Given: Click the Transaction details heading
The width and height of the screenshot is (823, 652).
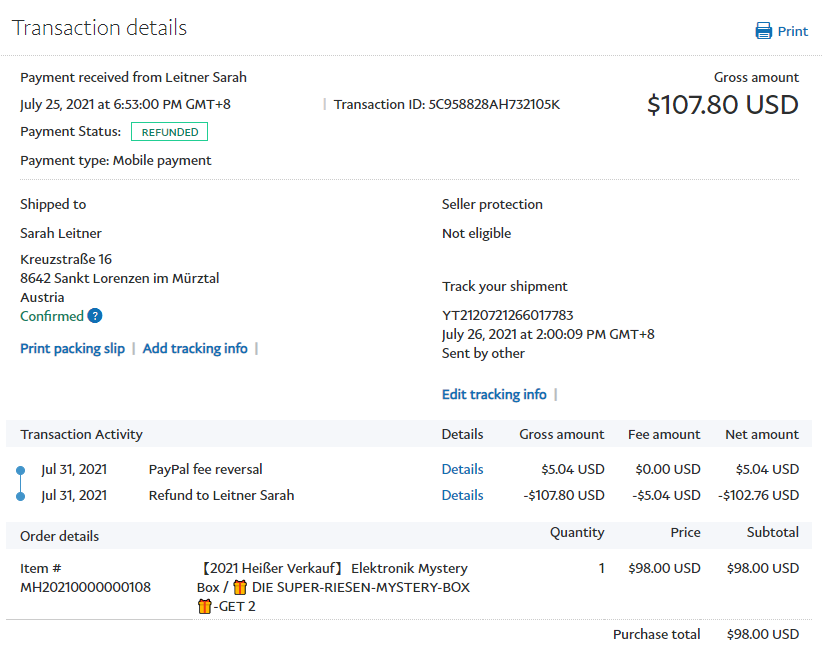Looking at the screenshot, I should tap(99, 27).
